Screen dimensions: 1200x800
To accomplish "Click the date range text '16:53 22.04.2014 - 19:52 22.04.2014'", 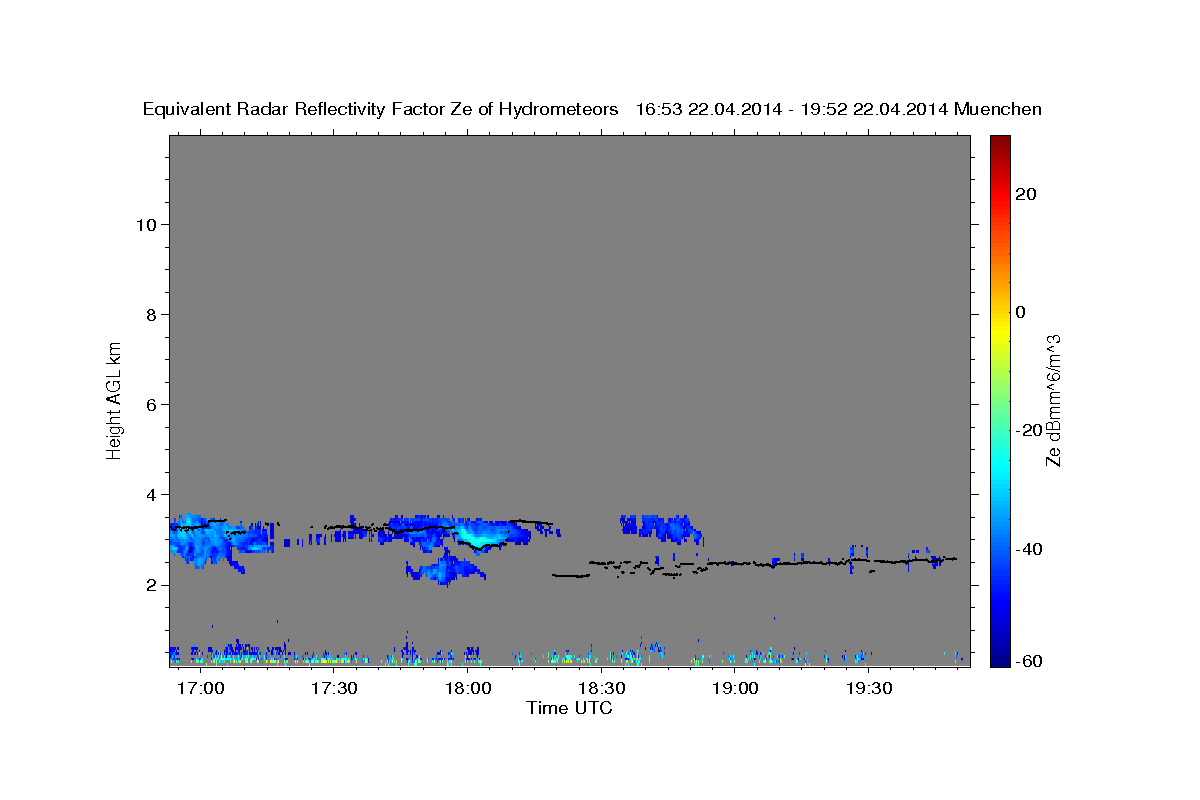I will (792, 109).
